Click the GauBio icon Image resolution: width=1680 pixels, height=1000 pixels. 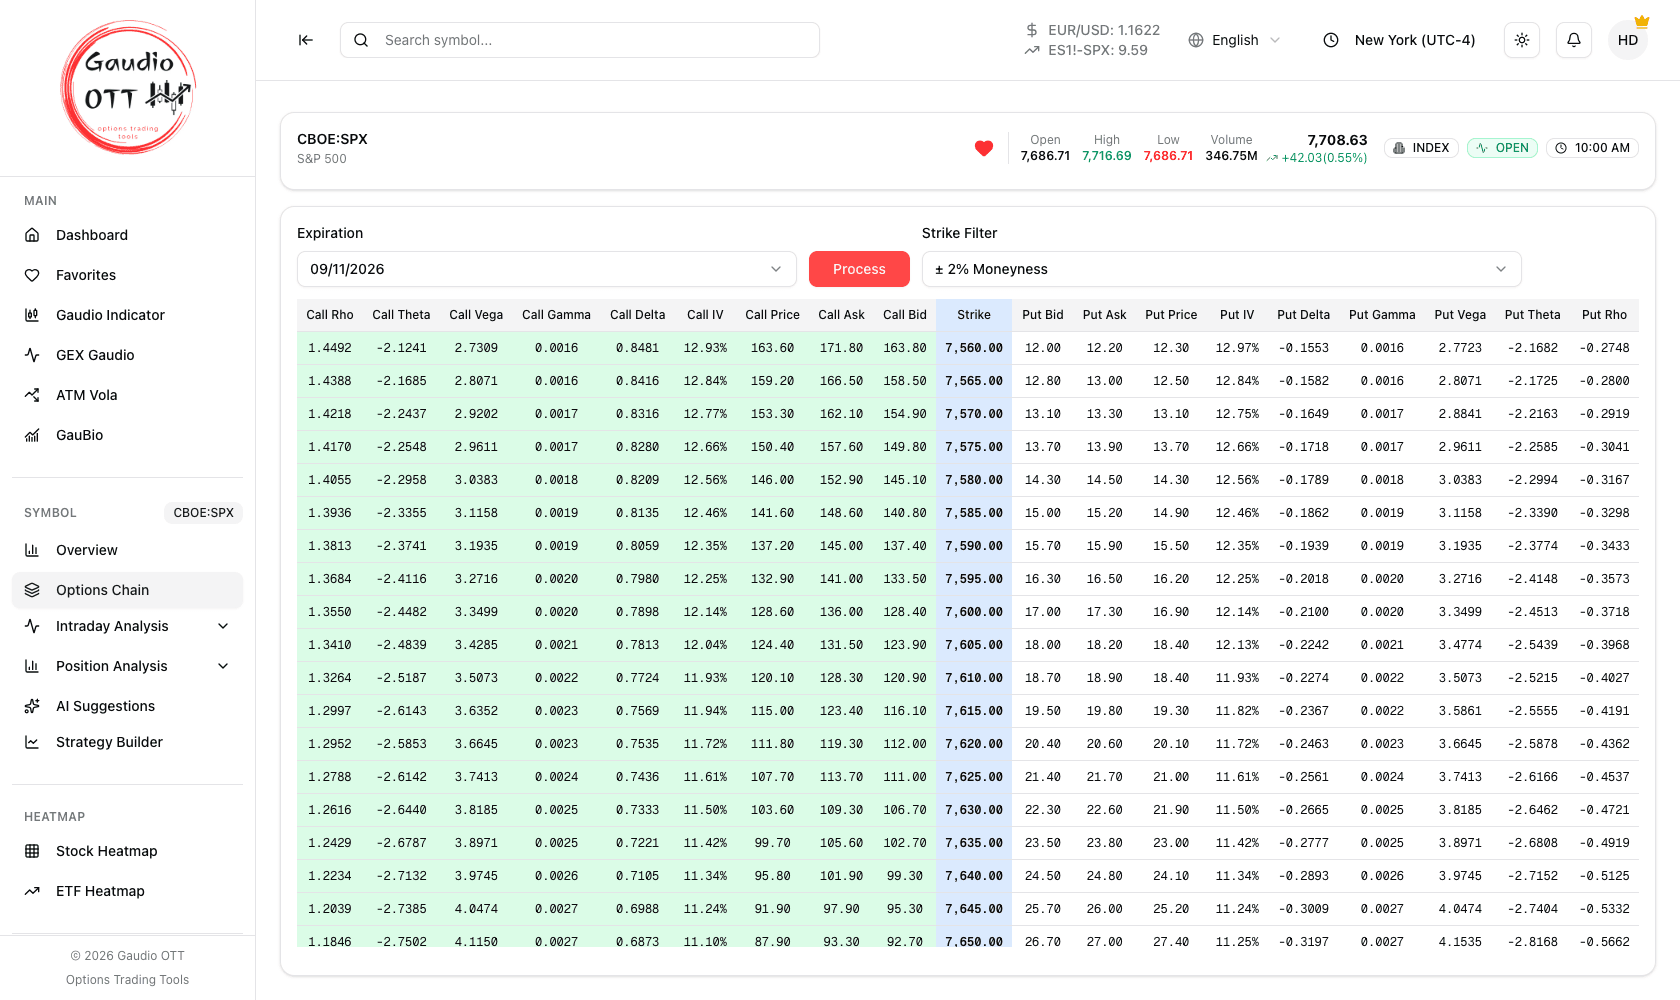pyautogui.click(x=32, y=435)
